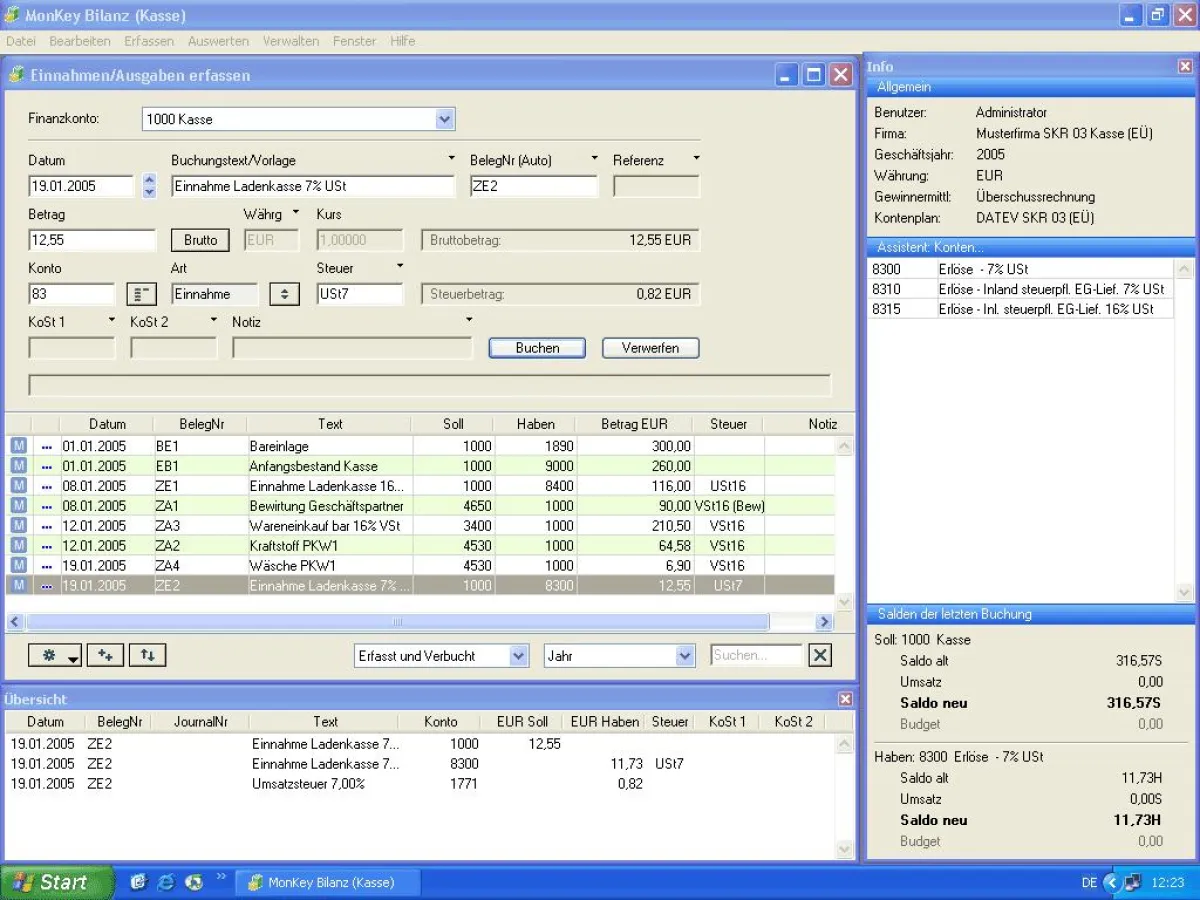Open the Finanzkonto 1000 Kasse dropdown
This screenshot has width=1200, height=900.
pyautogui.click(x=445, y=119)
